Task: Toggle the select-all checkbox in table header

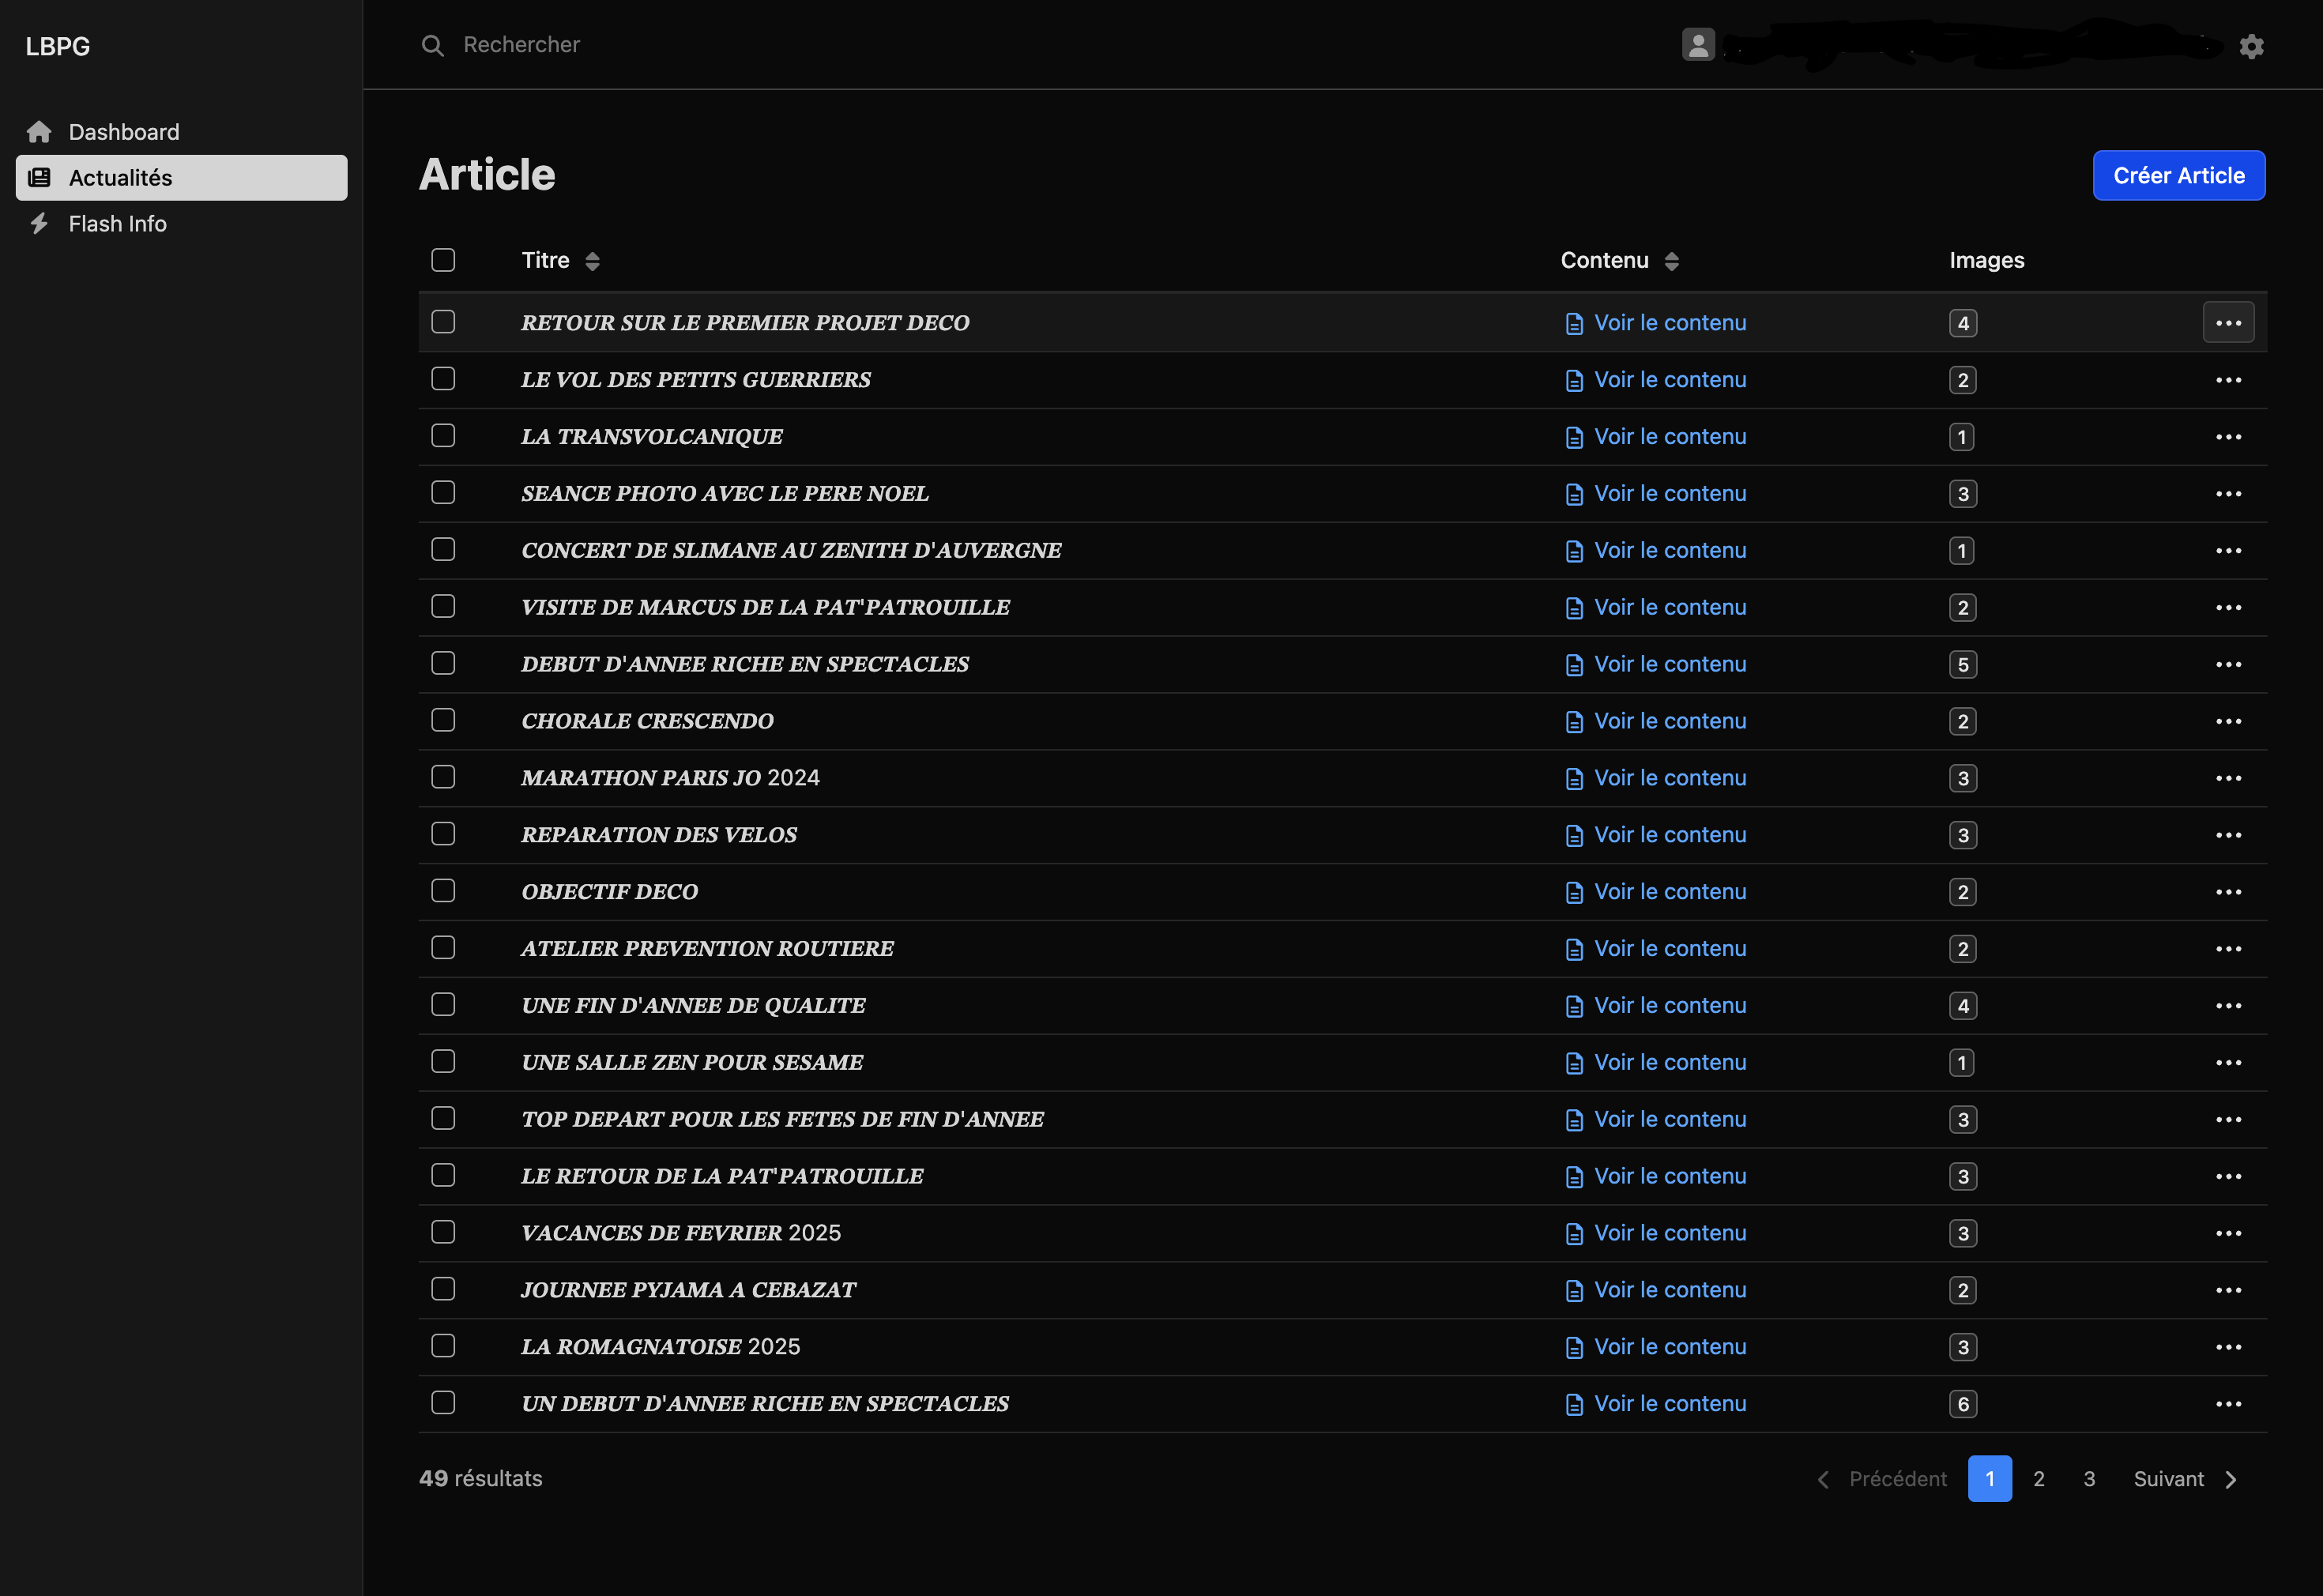Action: coord(443,260)
